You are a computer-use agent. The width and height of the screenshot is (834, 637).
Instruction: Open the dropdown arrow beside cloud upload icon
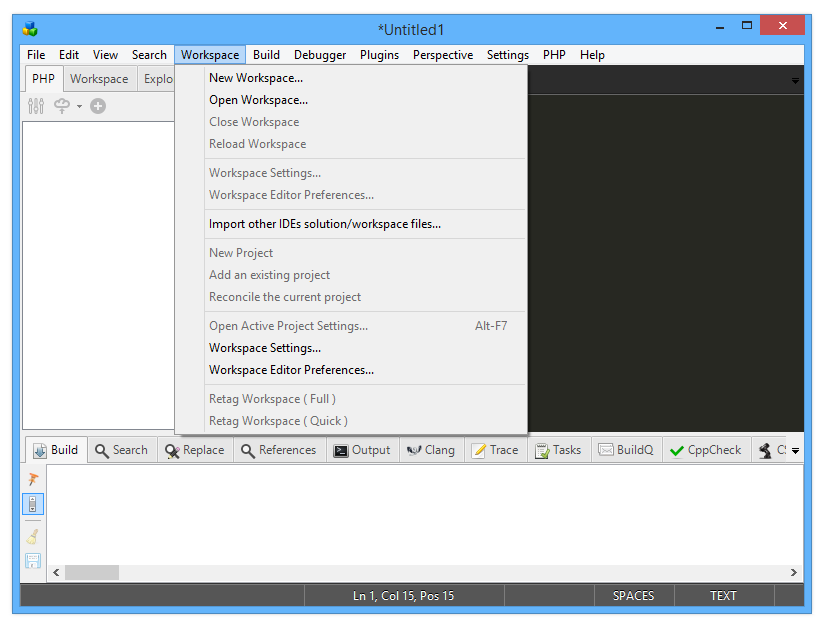(79, 107)
